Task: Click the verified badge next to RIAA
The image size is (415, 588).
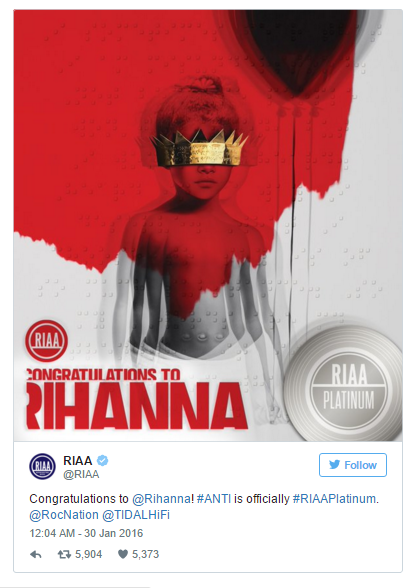Action: pos(103,460)
